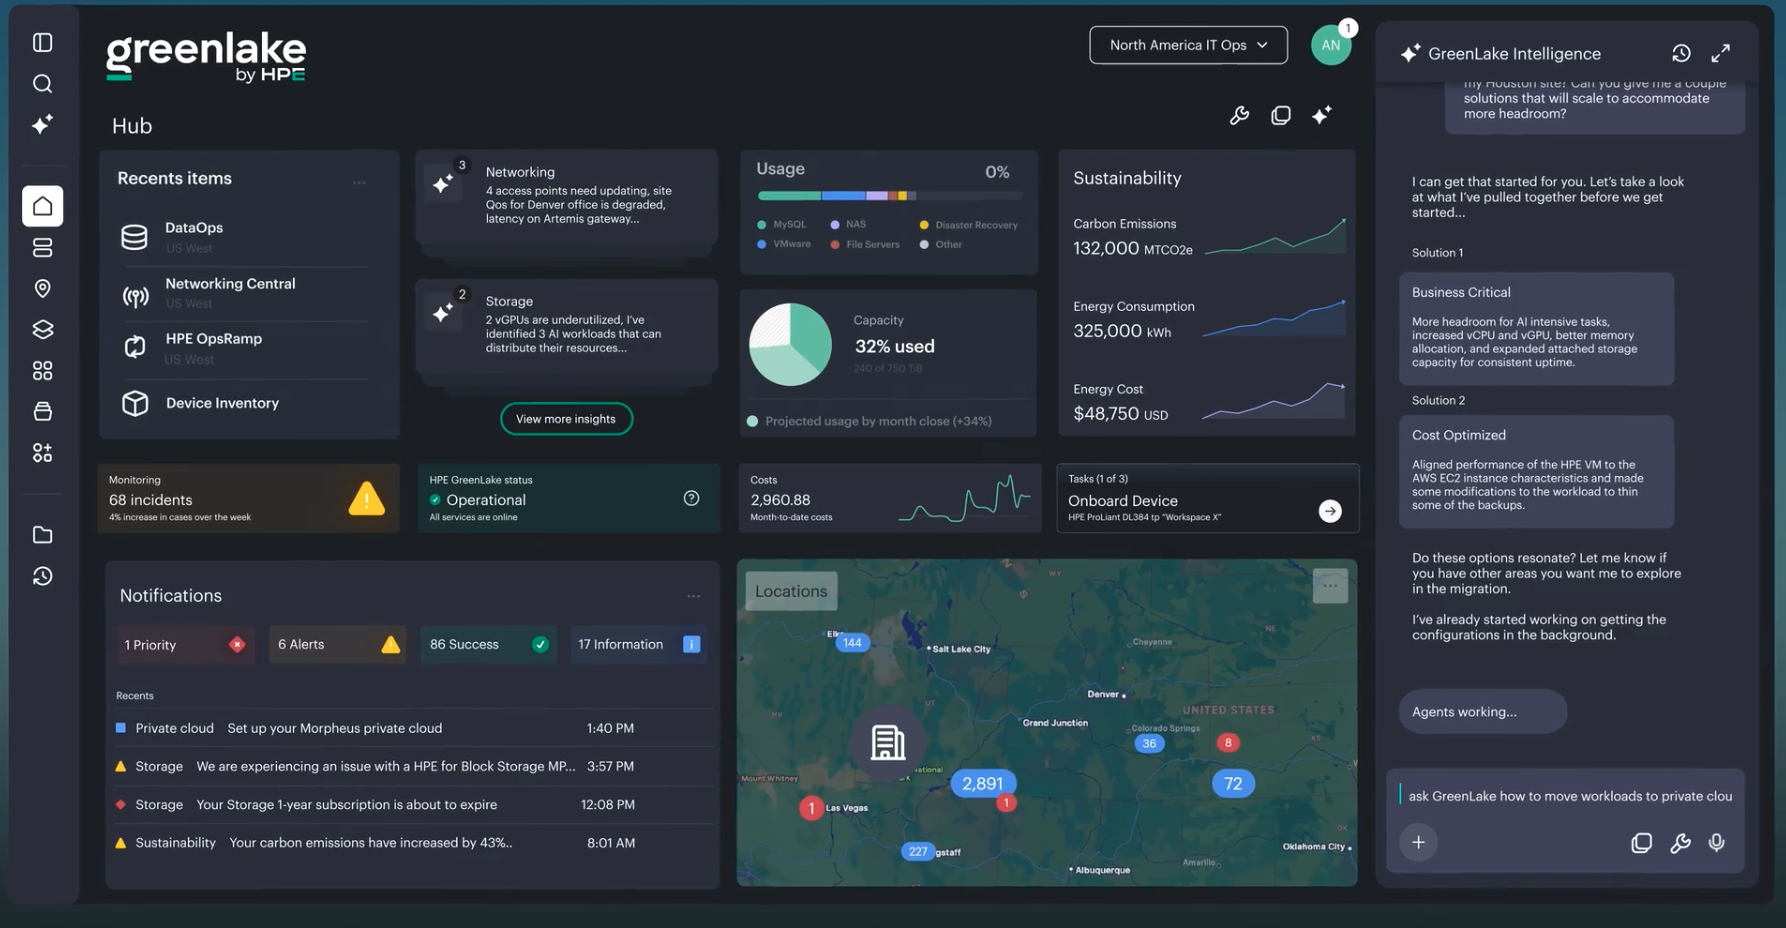Click the Locations map label

click(x=791, y=591)
